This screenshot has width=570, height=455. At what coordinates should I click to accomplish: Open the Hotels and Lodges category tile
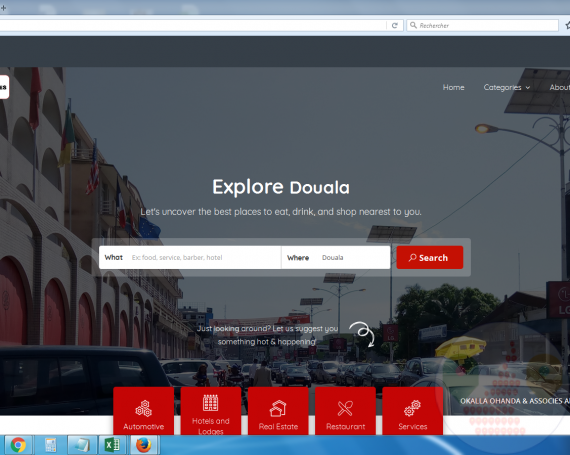click(x=211, y=411)
